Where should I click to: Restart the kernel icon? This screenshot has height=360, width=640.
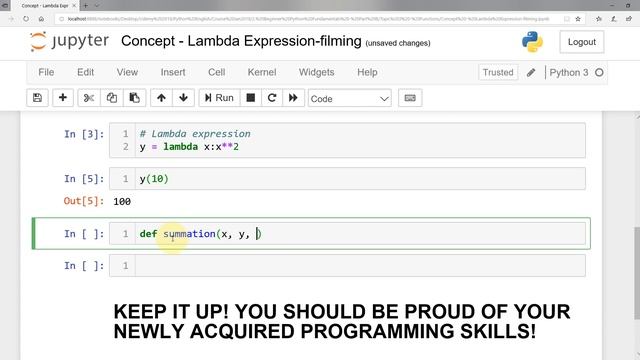click(x=272, y=98)
